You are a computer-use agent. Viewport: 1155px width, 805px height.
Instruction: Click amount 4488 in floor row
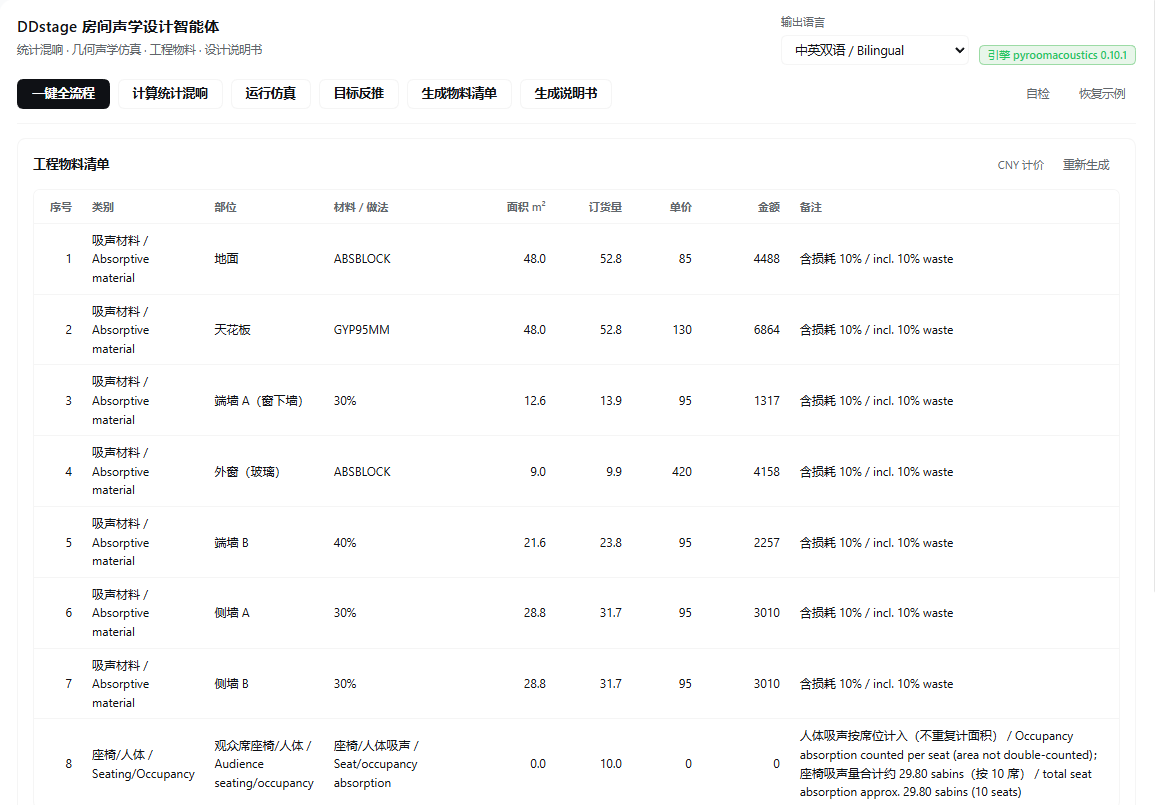click(766, 259)
